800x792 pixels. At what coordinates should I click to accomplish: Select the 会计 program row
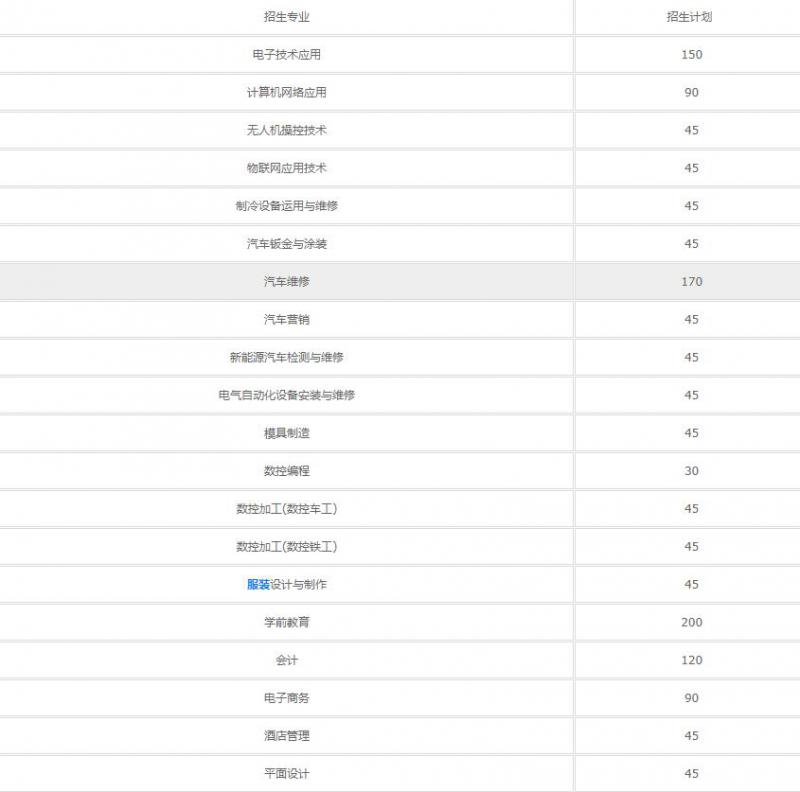pos(287,661)
